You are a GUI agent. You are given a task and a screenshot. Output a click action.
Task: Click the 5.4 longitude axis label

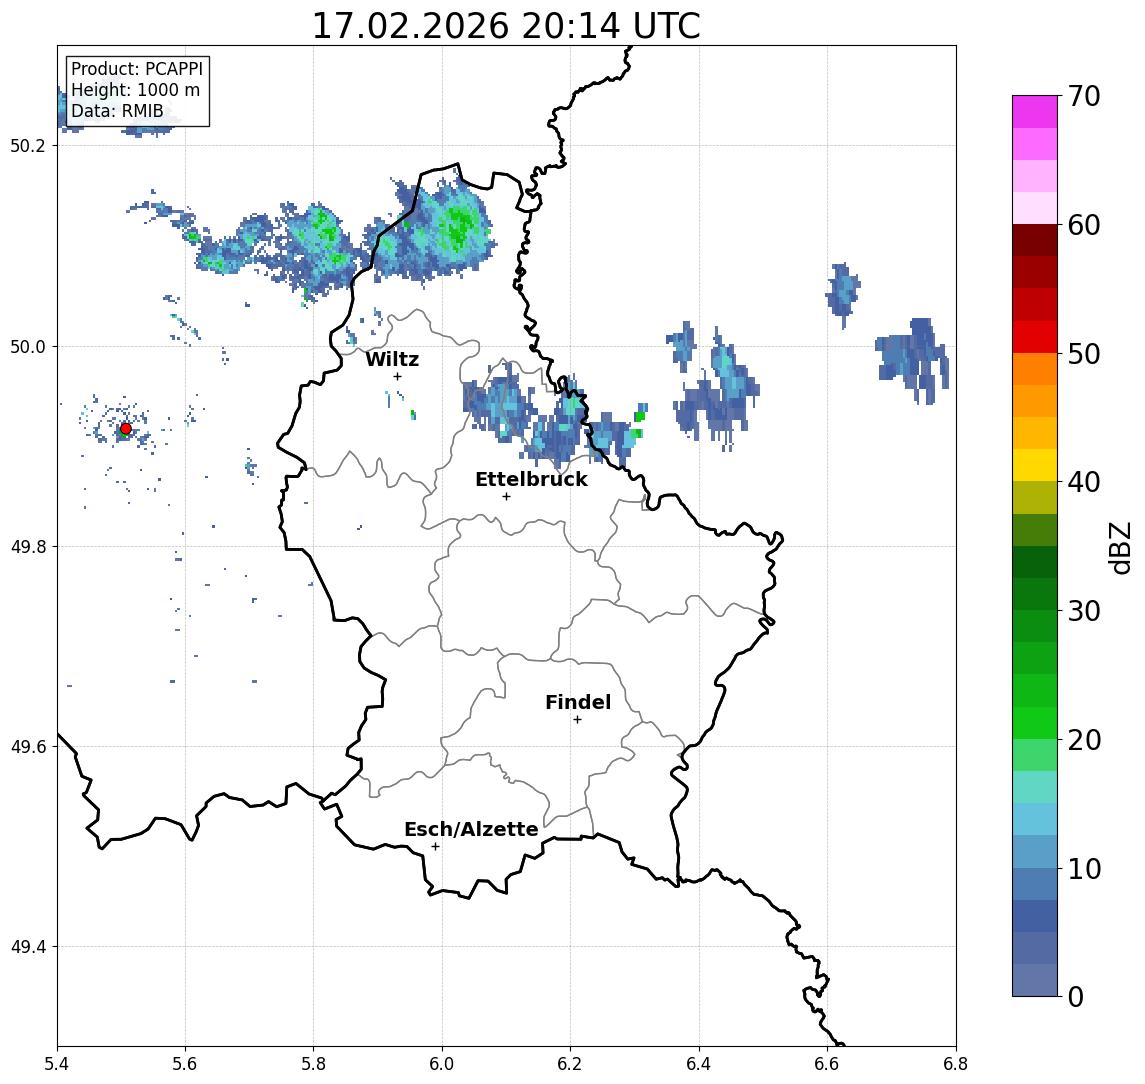tap(57, 1064)
